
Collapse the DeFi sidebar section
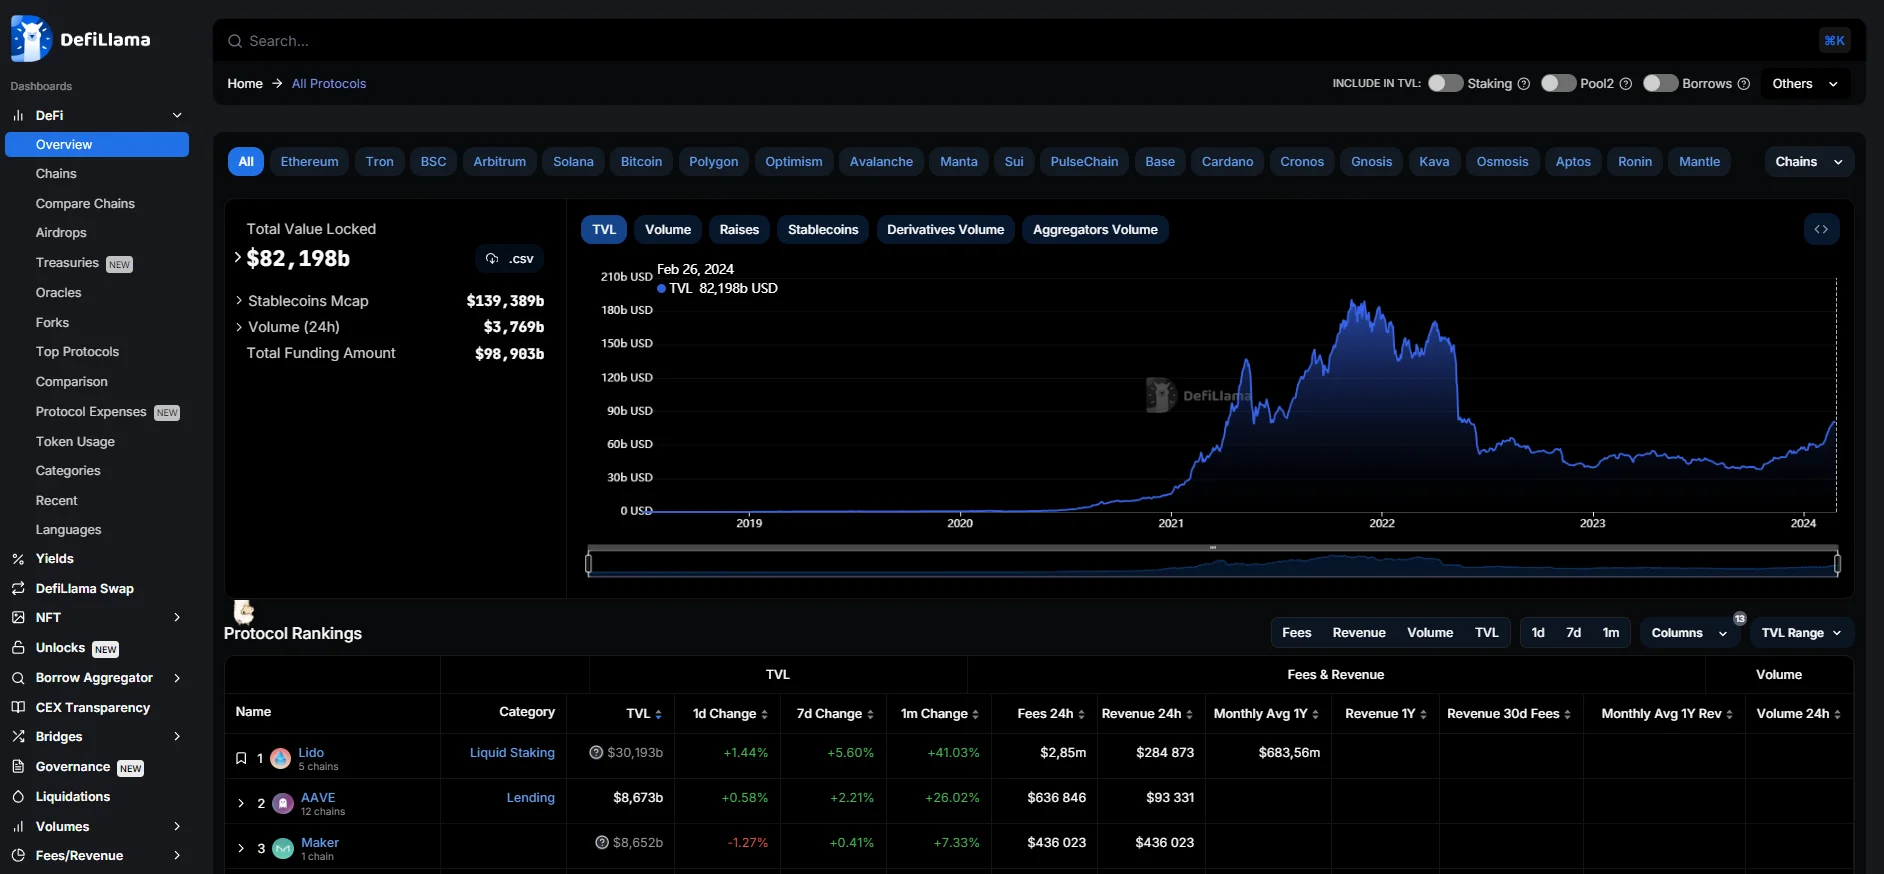click(x=177, y=116)
